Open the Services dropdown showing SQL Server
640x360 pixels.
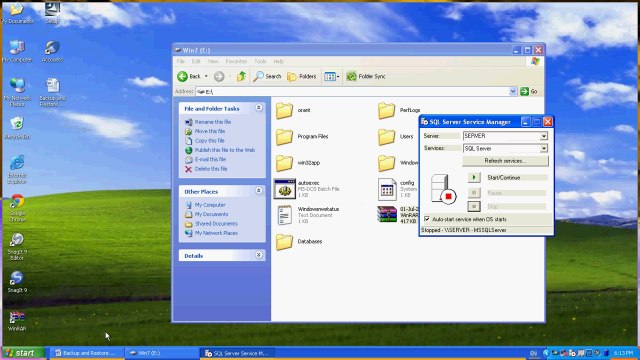543,149
